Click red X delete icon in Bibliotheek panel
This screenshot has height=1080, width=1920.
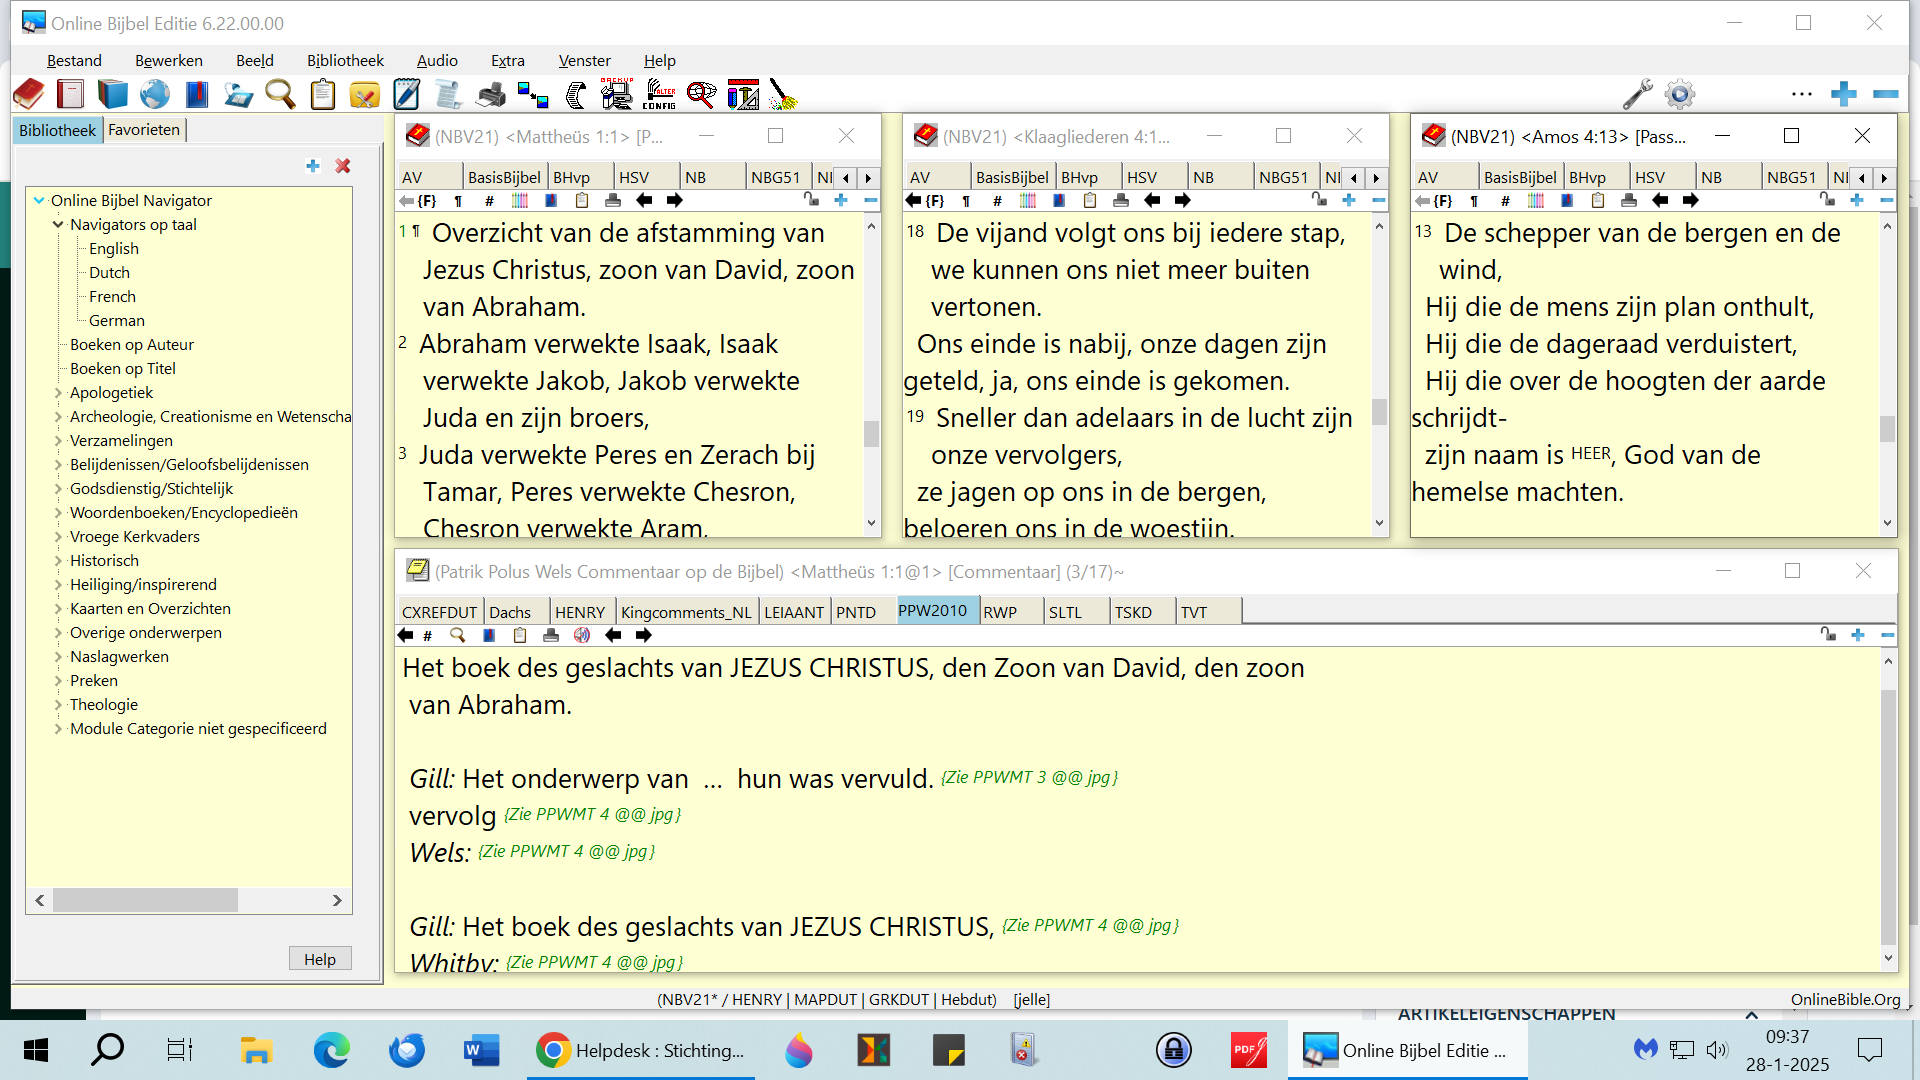(x=343, y=166)
